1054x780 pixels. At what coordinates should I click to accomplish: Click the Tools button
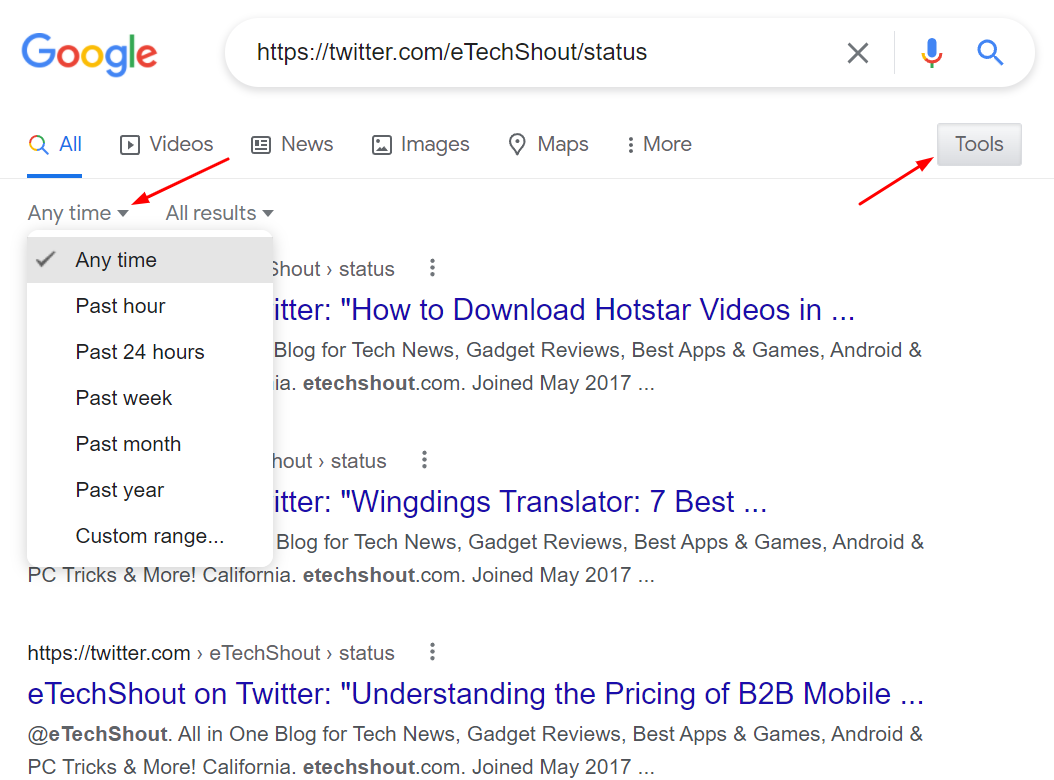(x=978, y=145)
